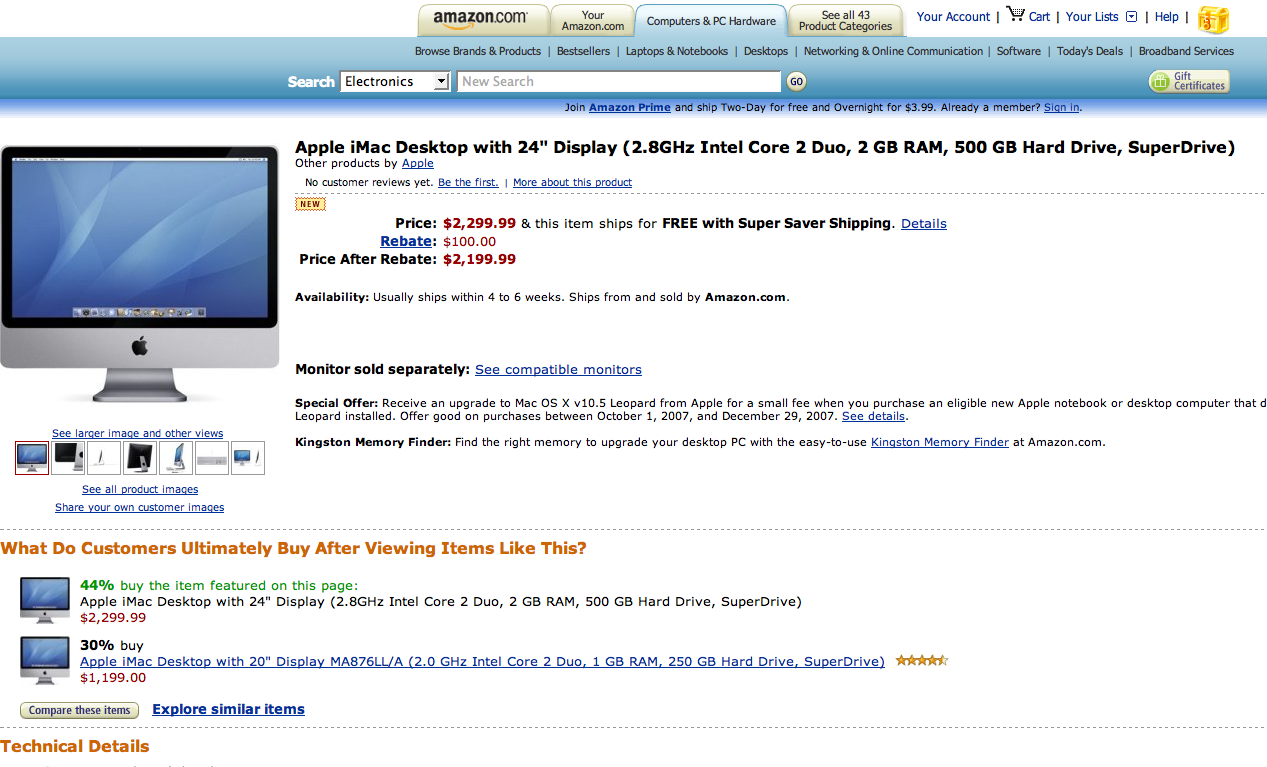Screen dimensions: 1267x767
Task: Select the angled iMac with keyboard thumbnail
Action: pos(176,458)
